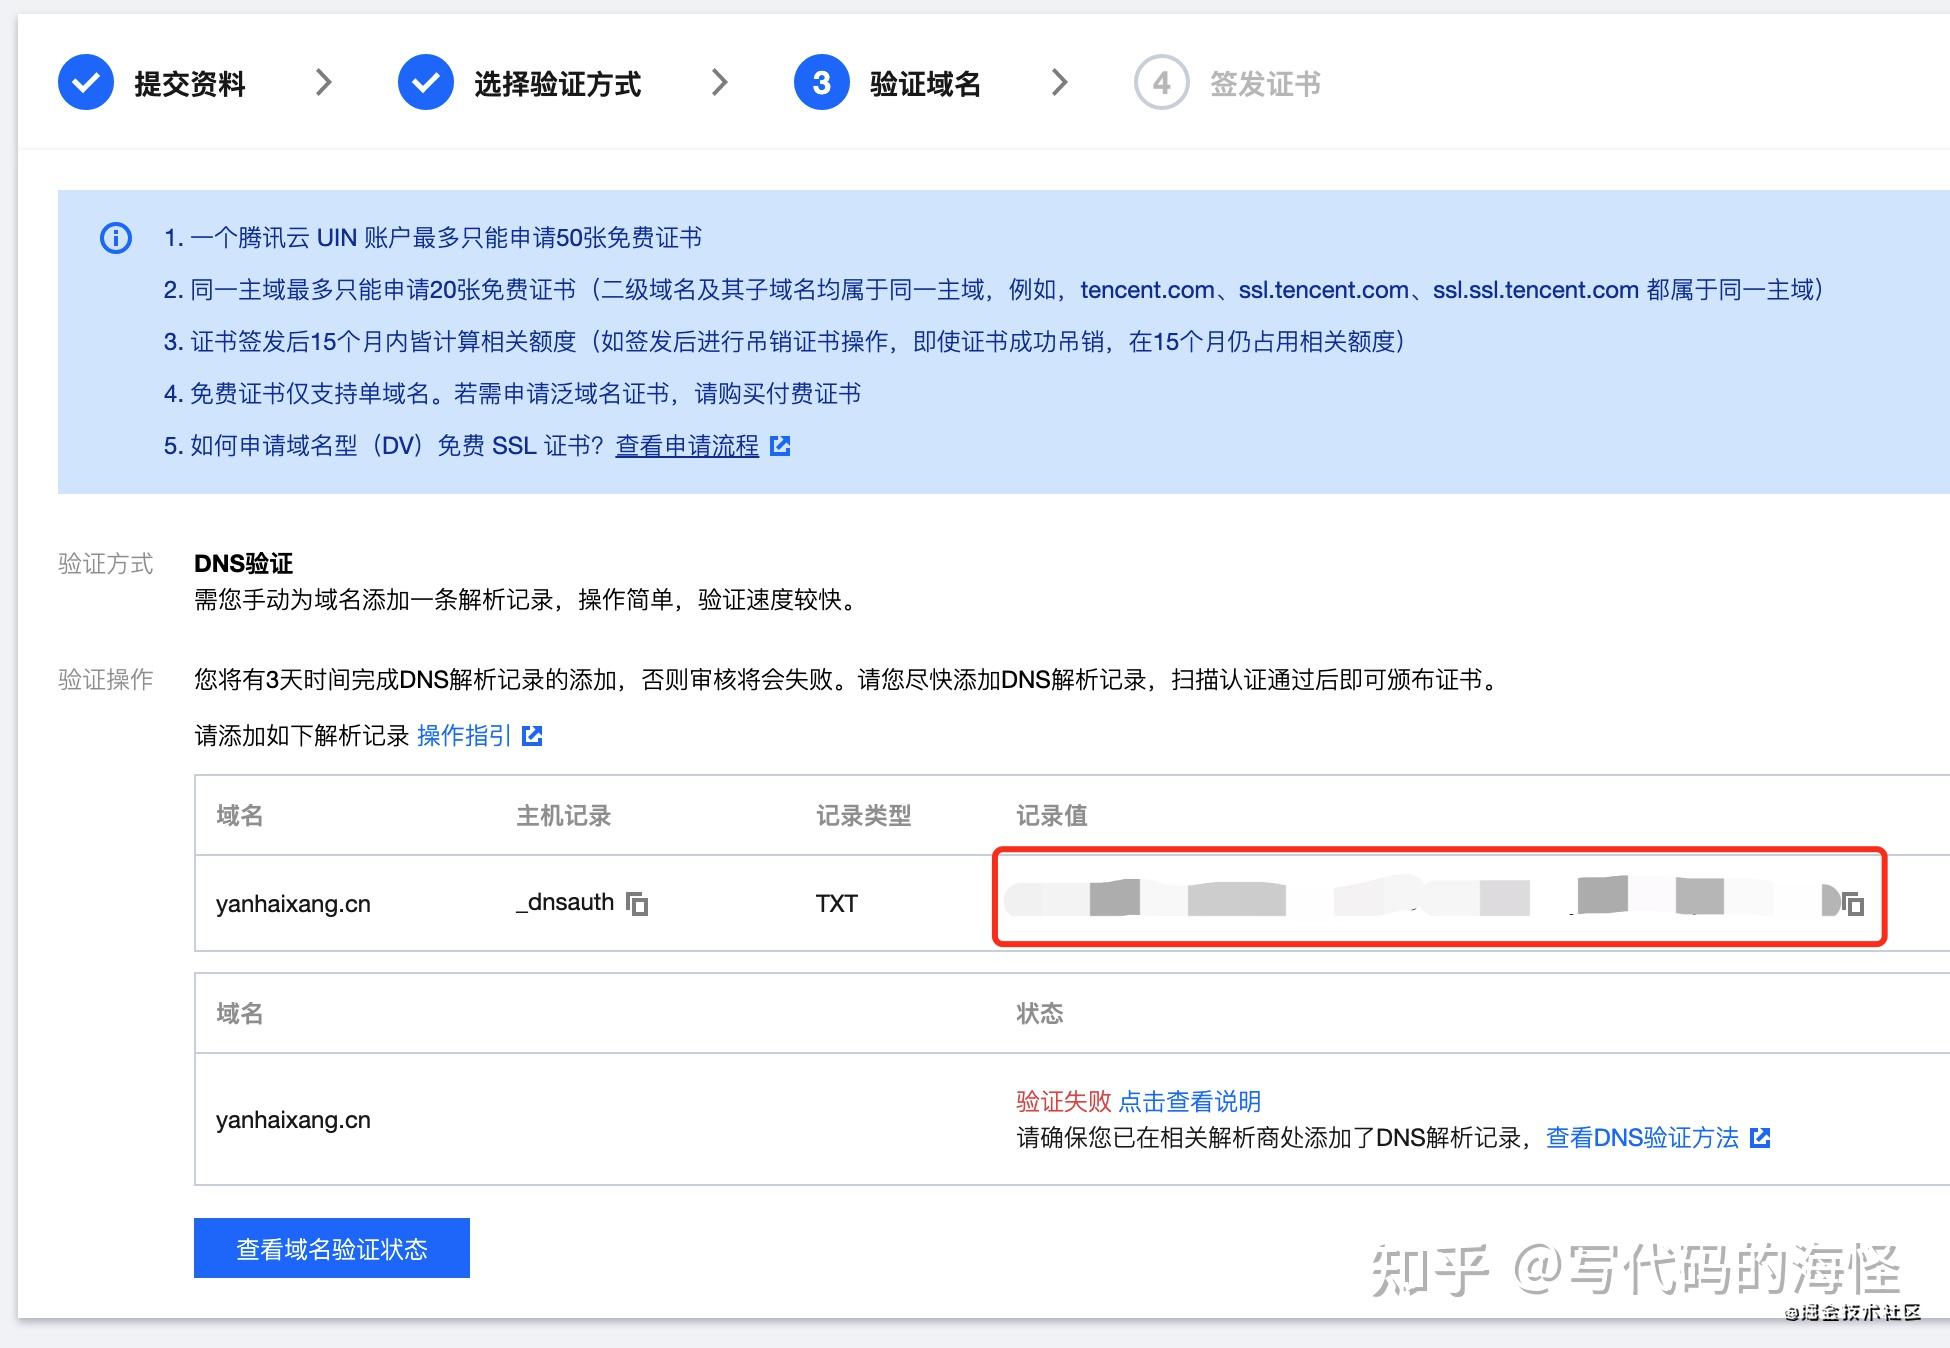Click the TXT record type cell
Image resolution: width=1950 pixels, height=1348 pixels.
click(837, 904)
